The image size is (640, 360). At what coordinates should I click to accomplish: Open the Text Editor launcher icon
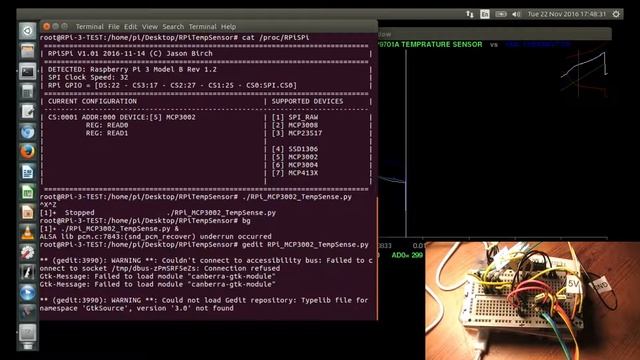coord(27,112)
